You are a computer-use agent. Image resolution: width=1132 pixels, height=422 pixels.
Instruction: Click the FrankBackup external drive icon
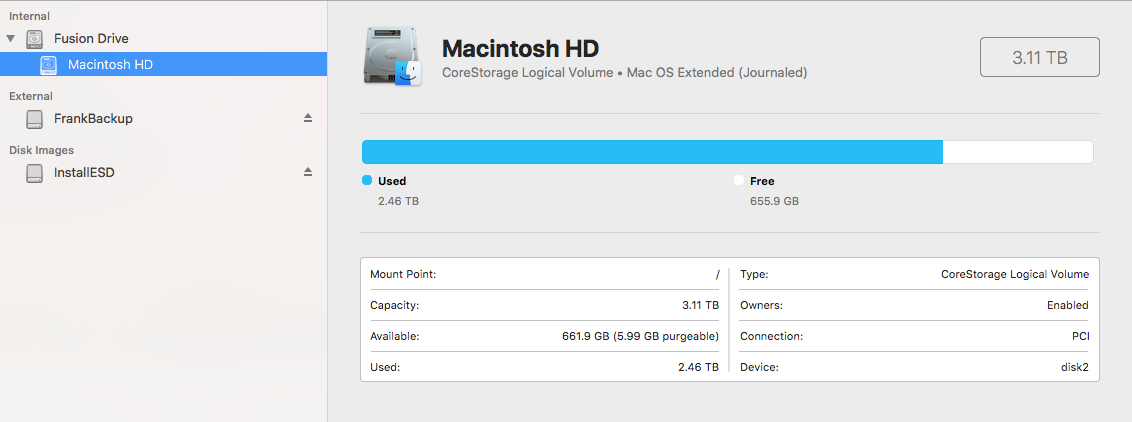click(35, 119)
